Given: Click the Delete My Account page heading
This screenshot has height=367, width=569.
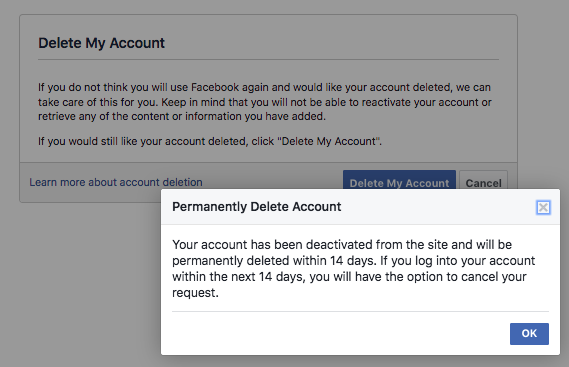Looking at the screenshot, I should point(101,43).
